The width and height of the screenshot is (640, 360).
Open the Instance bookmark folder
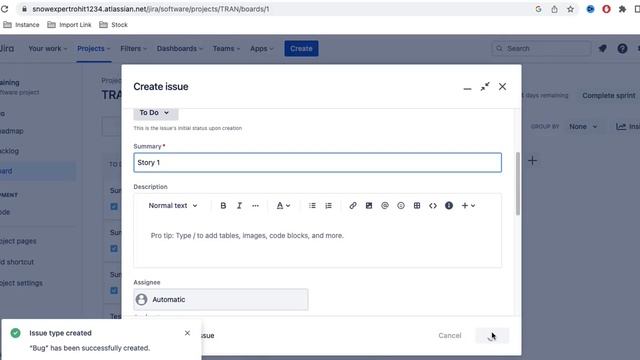[x=21, y=25]
